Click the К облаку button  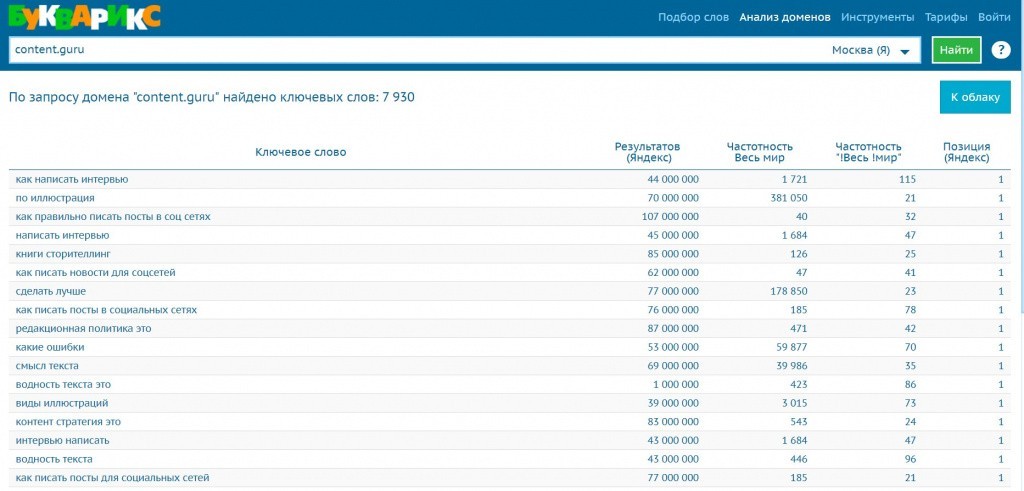974,97
